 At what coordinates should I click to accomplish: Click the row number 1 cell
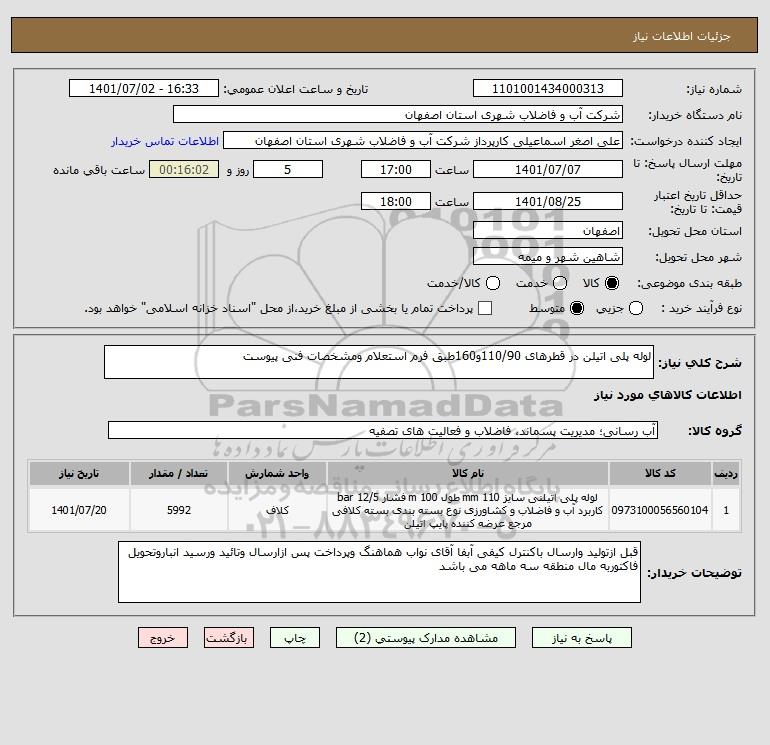726,510
